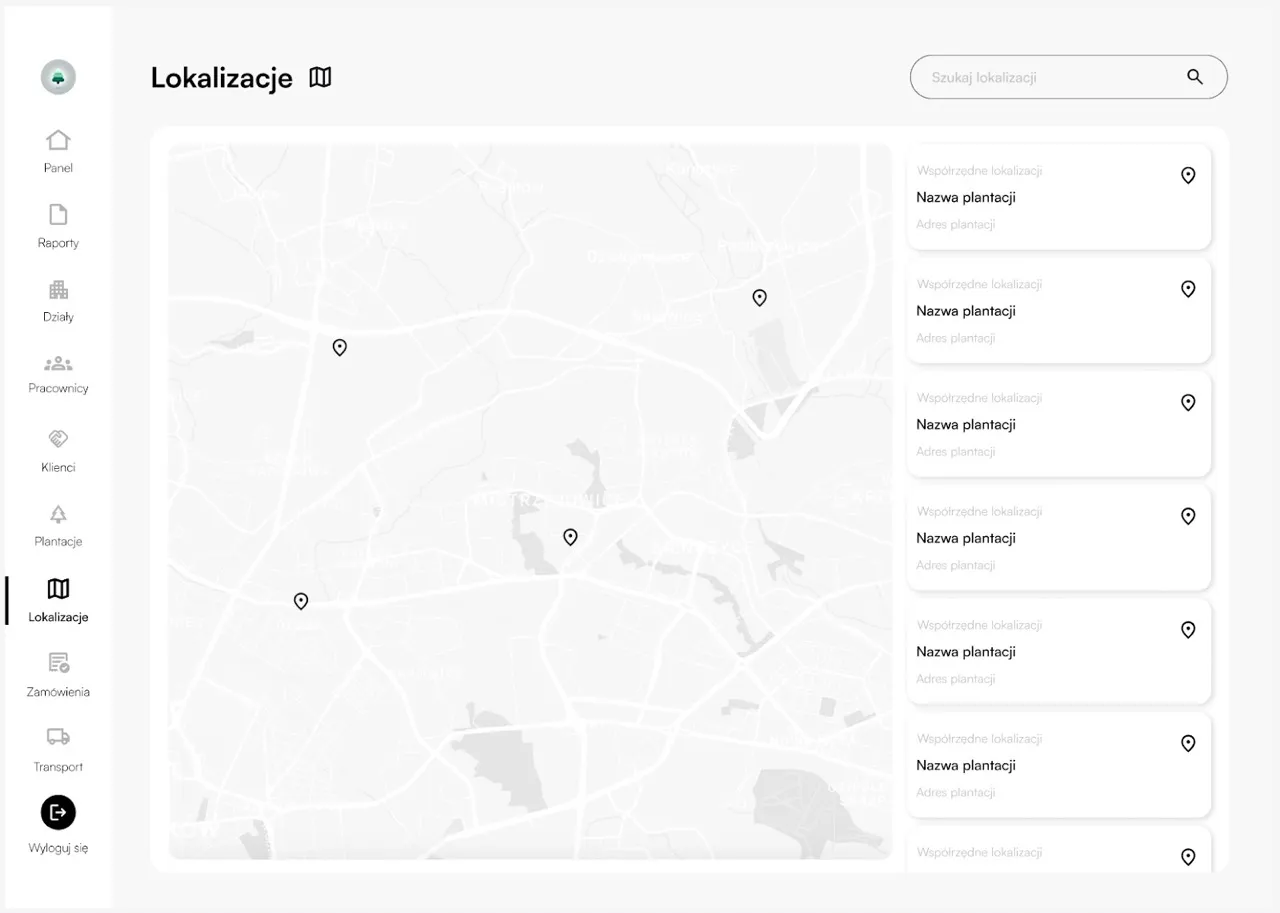Viewport: 1280px width, 913px height.
Task: Open Pracownicy people icon
Action: [x=58, y=363]
